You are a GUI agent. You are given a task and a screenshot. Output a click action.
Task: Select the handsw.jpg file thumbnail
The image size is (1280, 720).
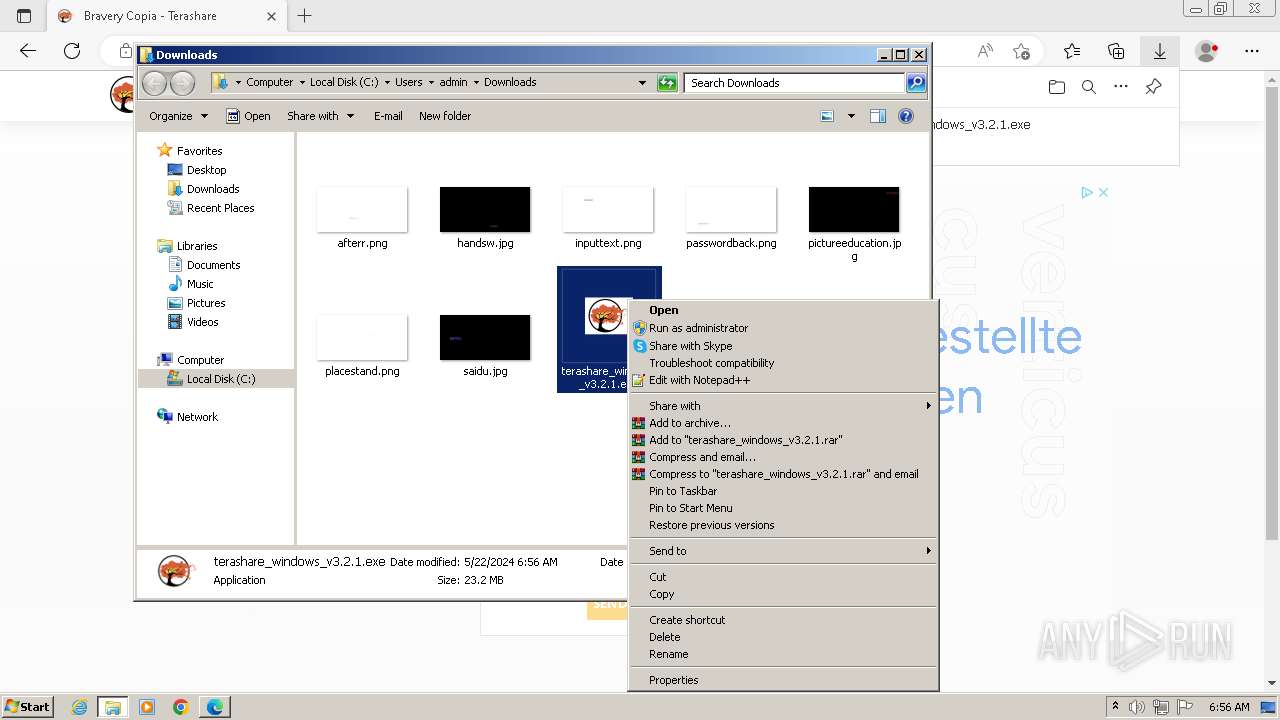(485, 210)
